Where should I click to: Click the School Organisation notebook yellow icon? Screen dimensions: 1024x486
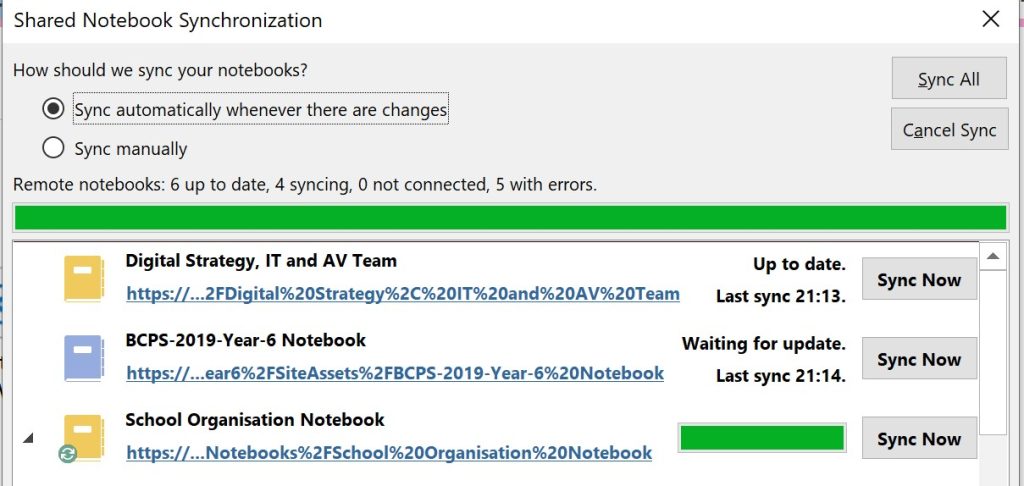tap(84, 437)
